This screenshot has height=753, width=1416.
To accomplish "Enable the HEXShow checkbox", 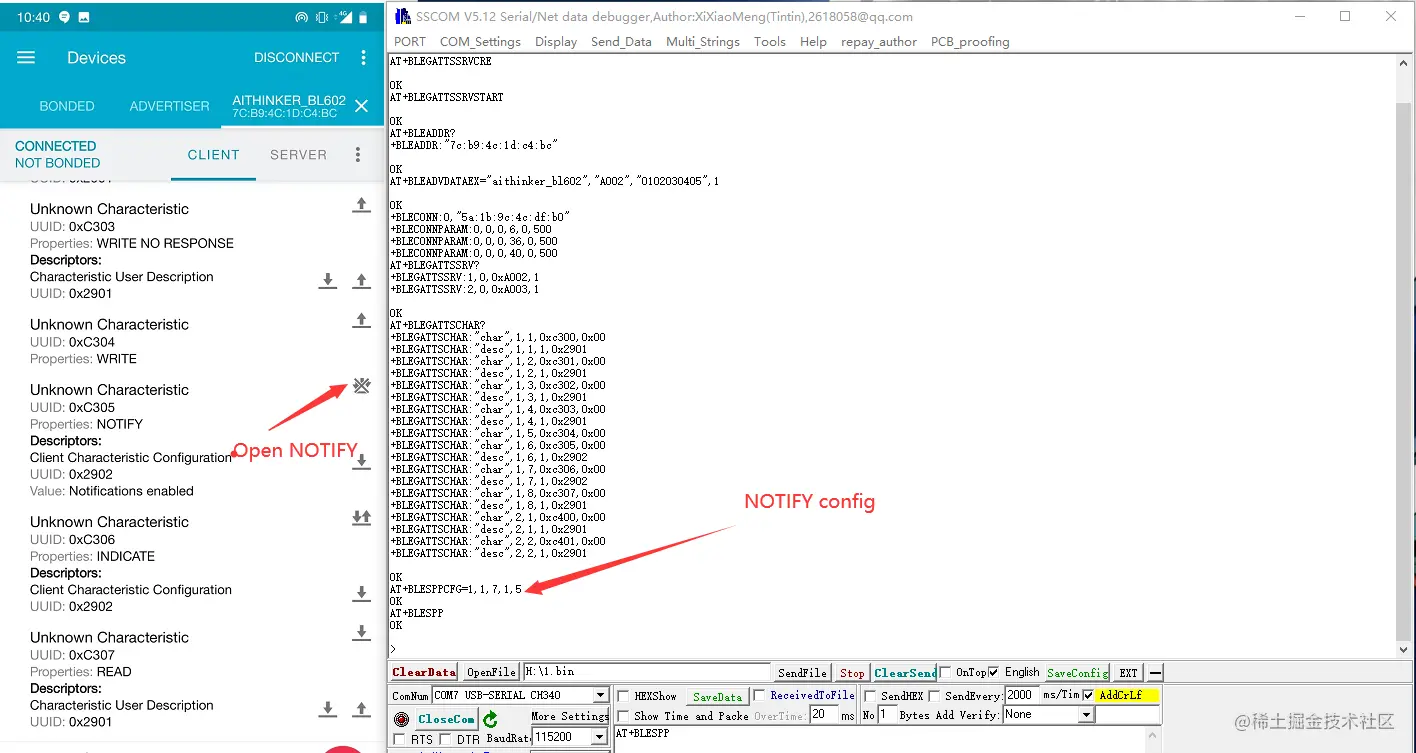I will click(x=624, y=696).
